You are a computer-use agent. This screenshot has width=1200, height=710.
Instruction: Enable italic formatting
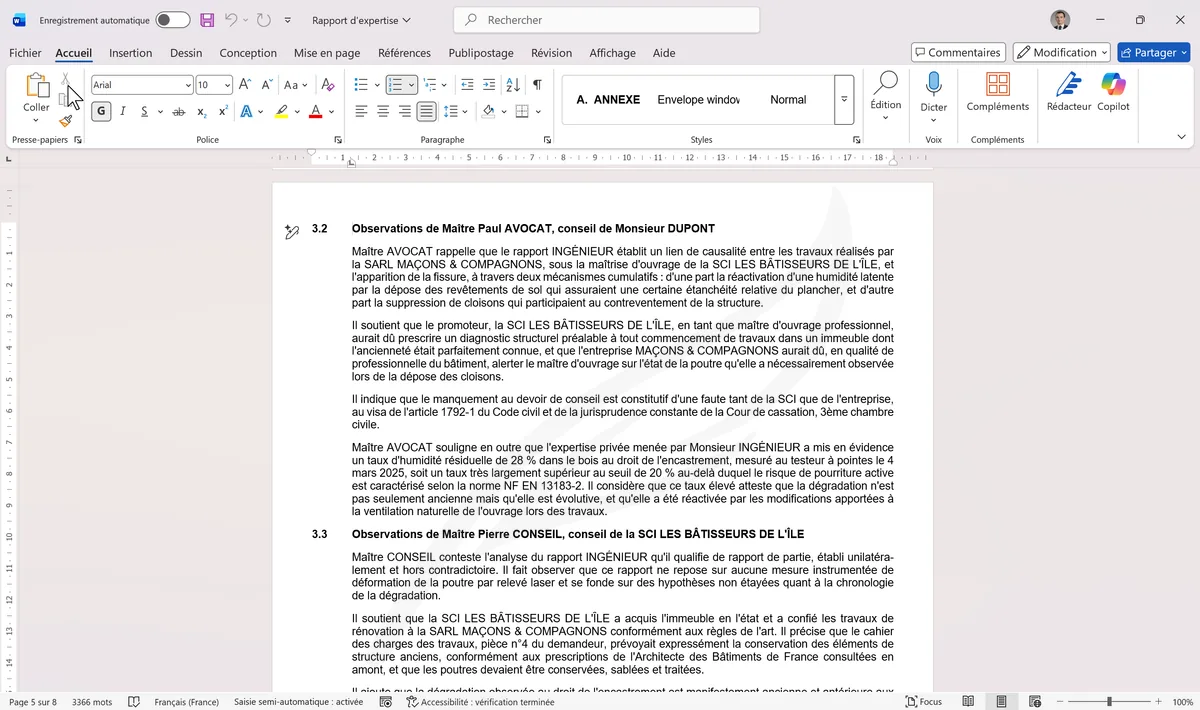pyautogui.click(x=120, y=111)
